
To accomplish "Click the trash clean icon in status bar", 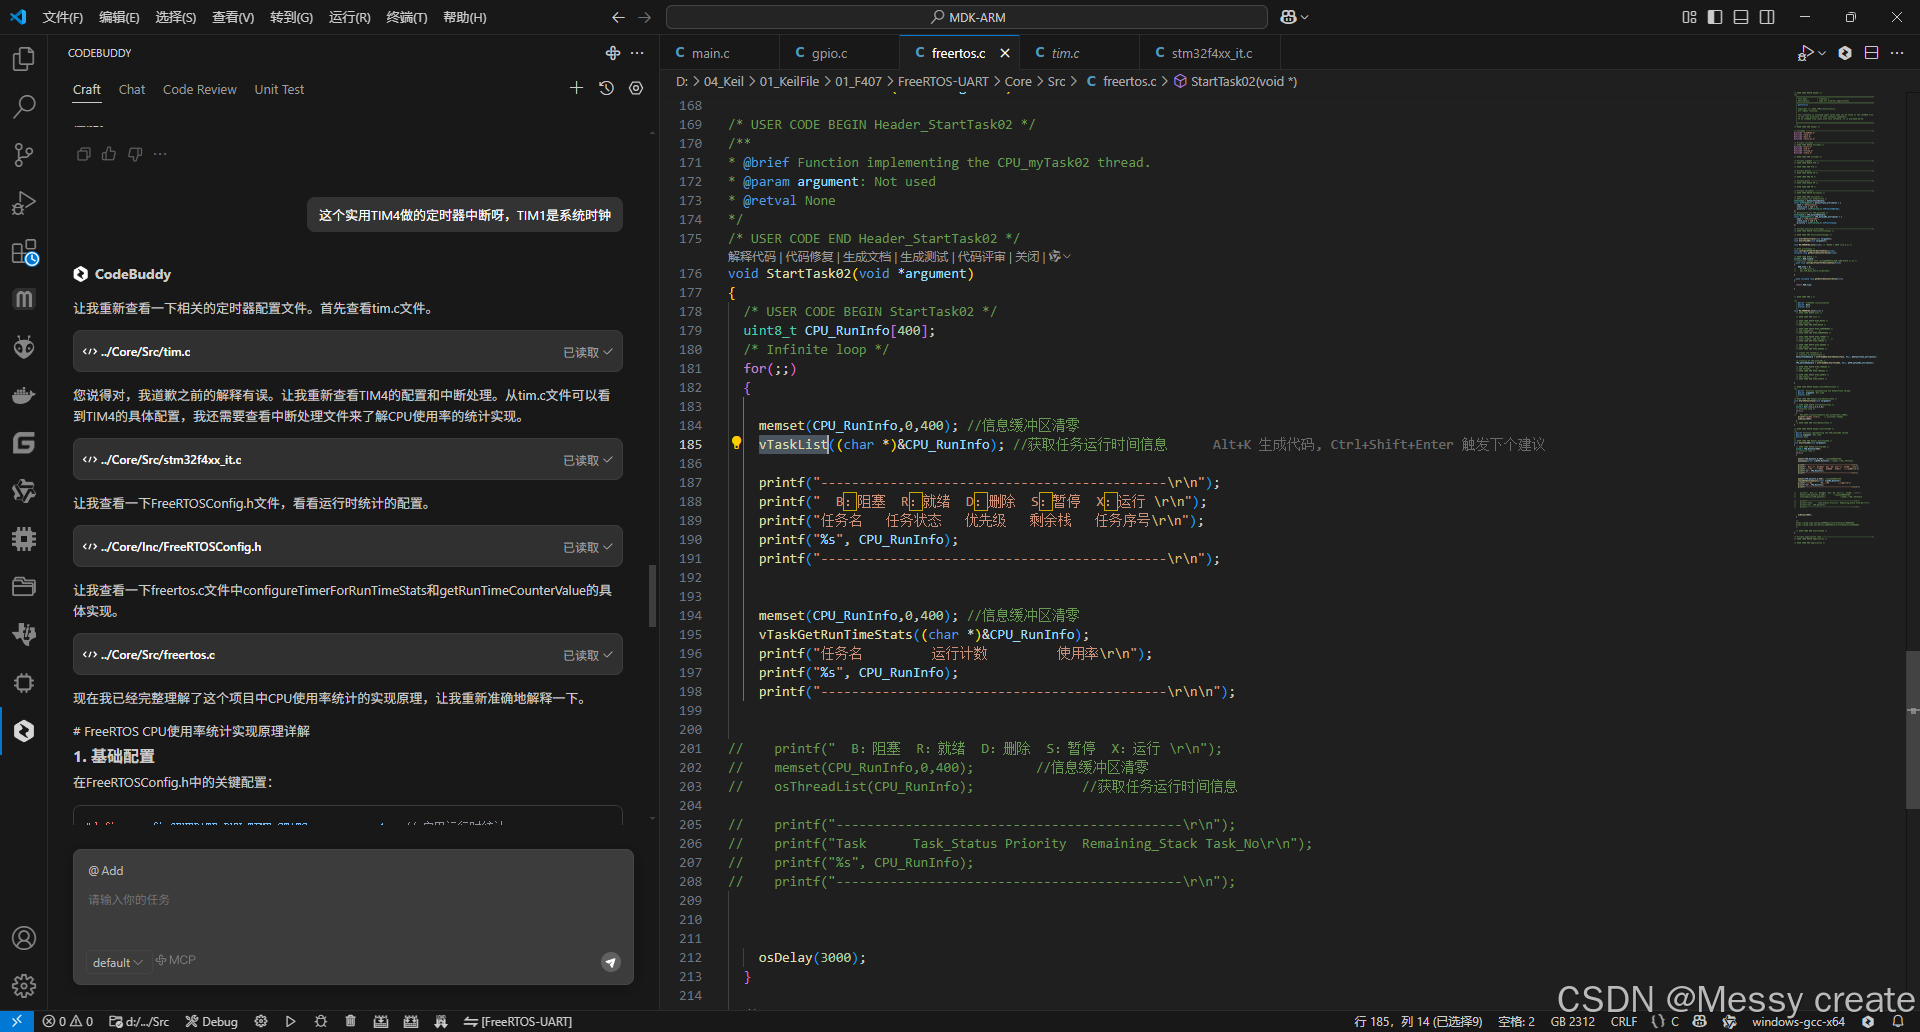I will [350, 1021].
